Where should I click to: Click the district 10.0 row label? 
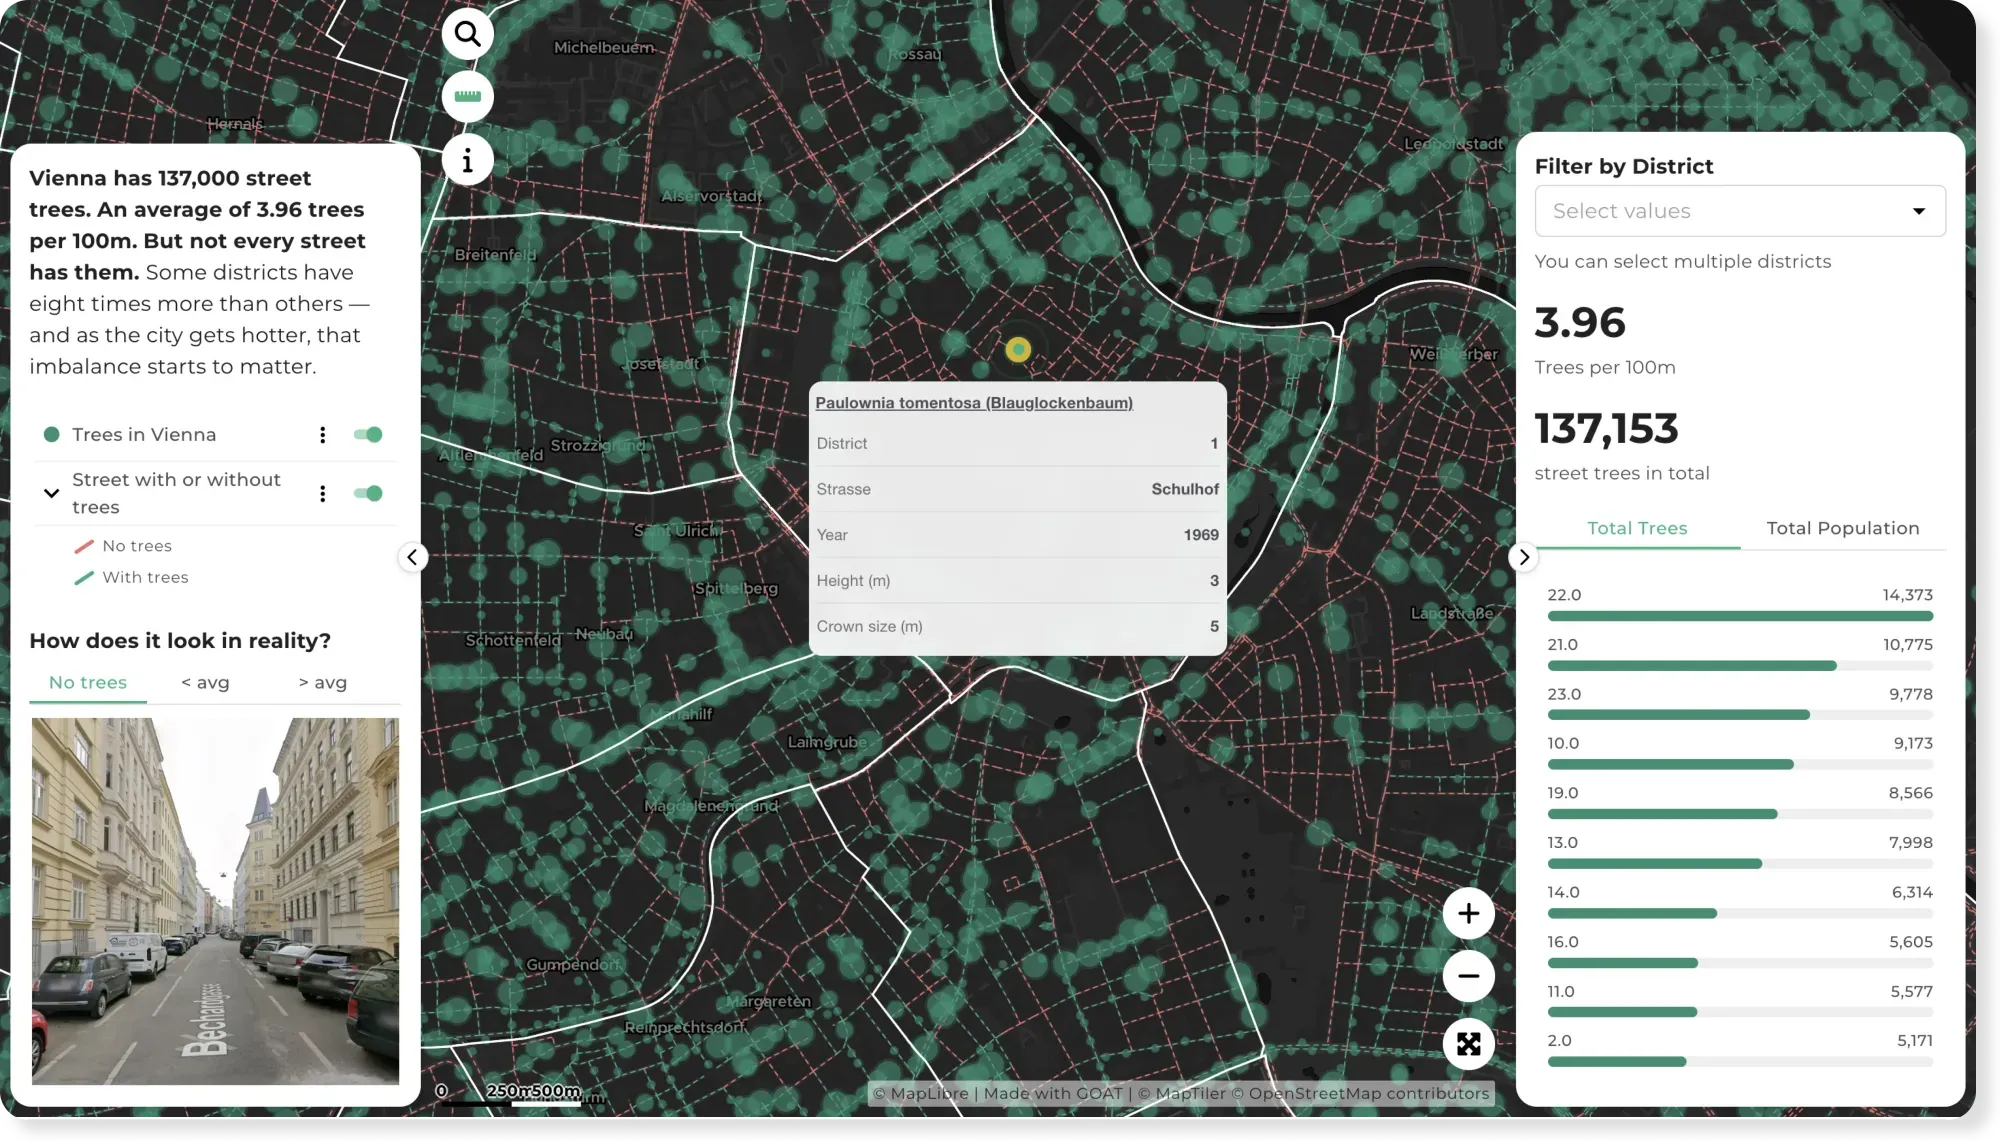[1563, 743]
